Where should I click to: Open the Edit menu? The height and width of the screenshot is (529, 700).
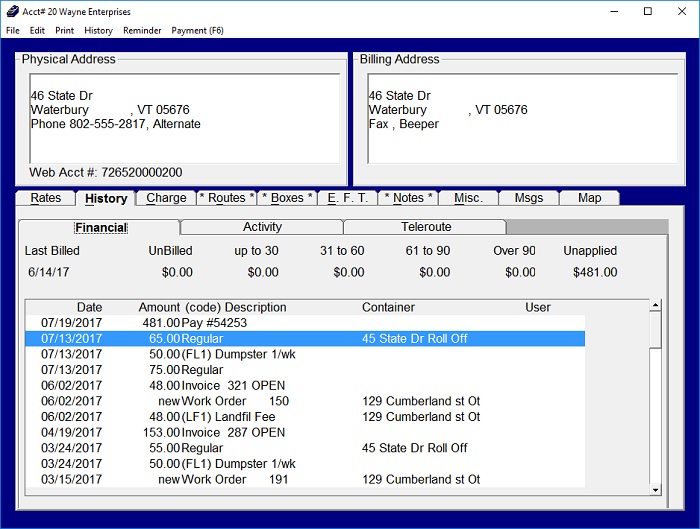pos(37,31)
